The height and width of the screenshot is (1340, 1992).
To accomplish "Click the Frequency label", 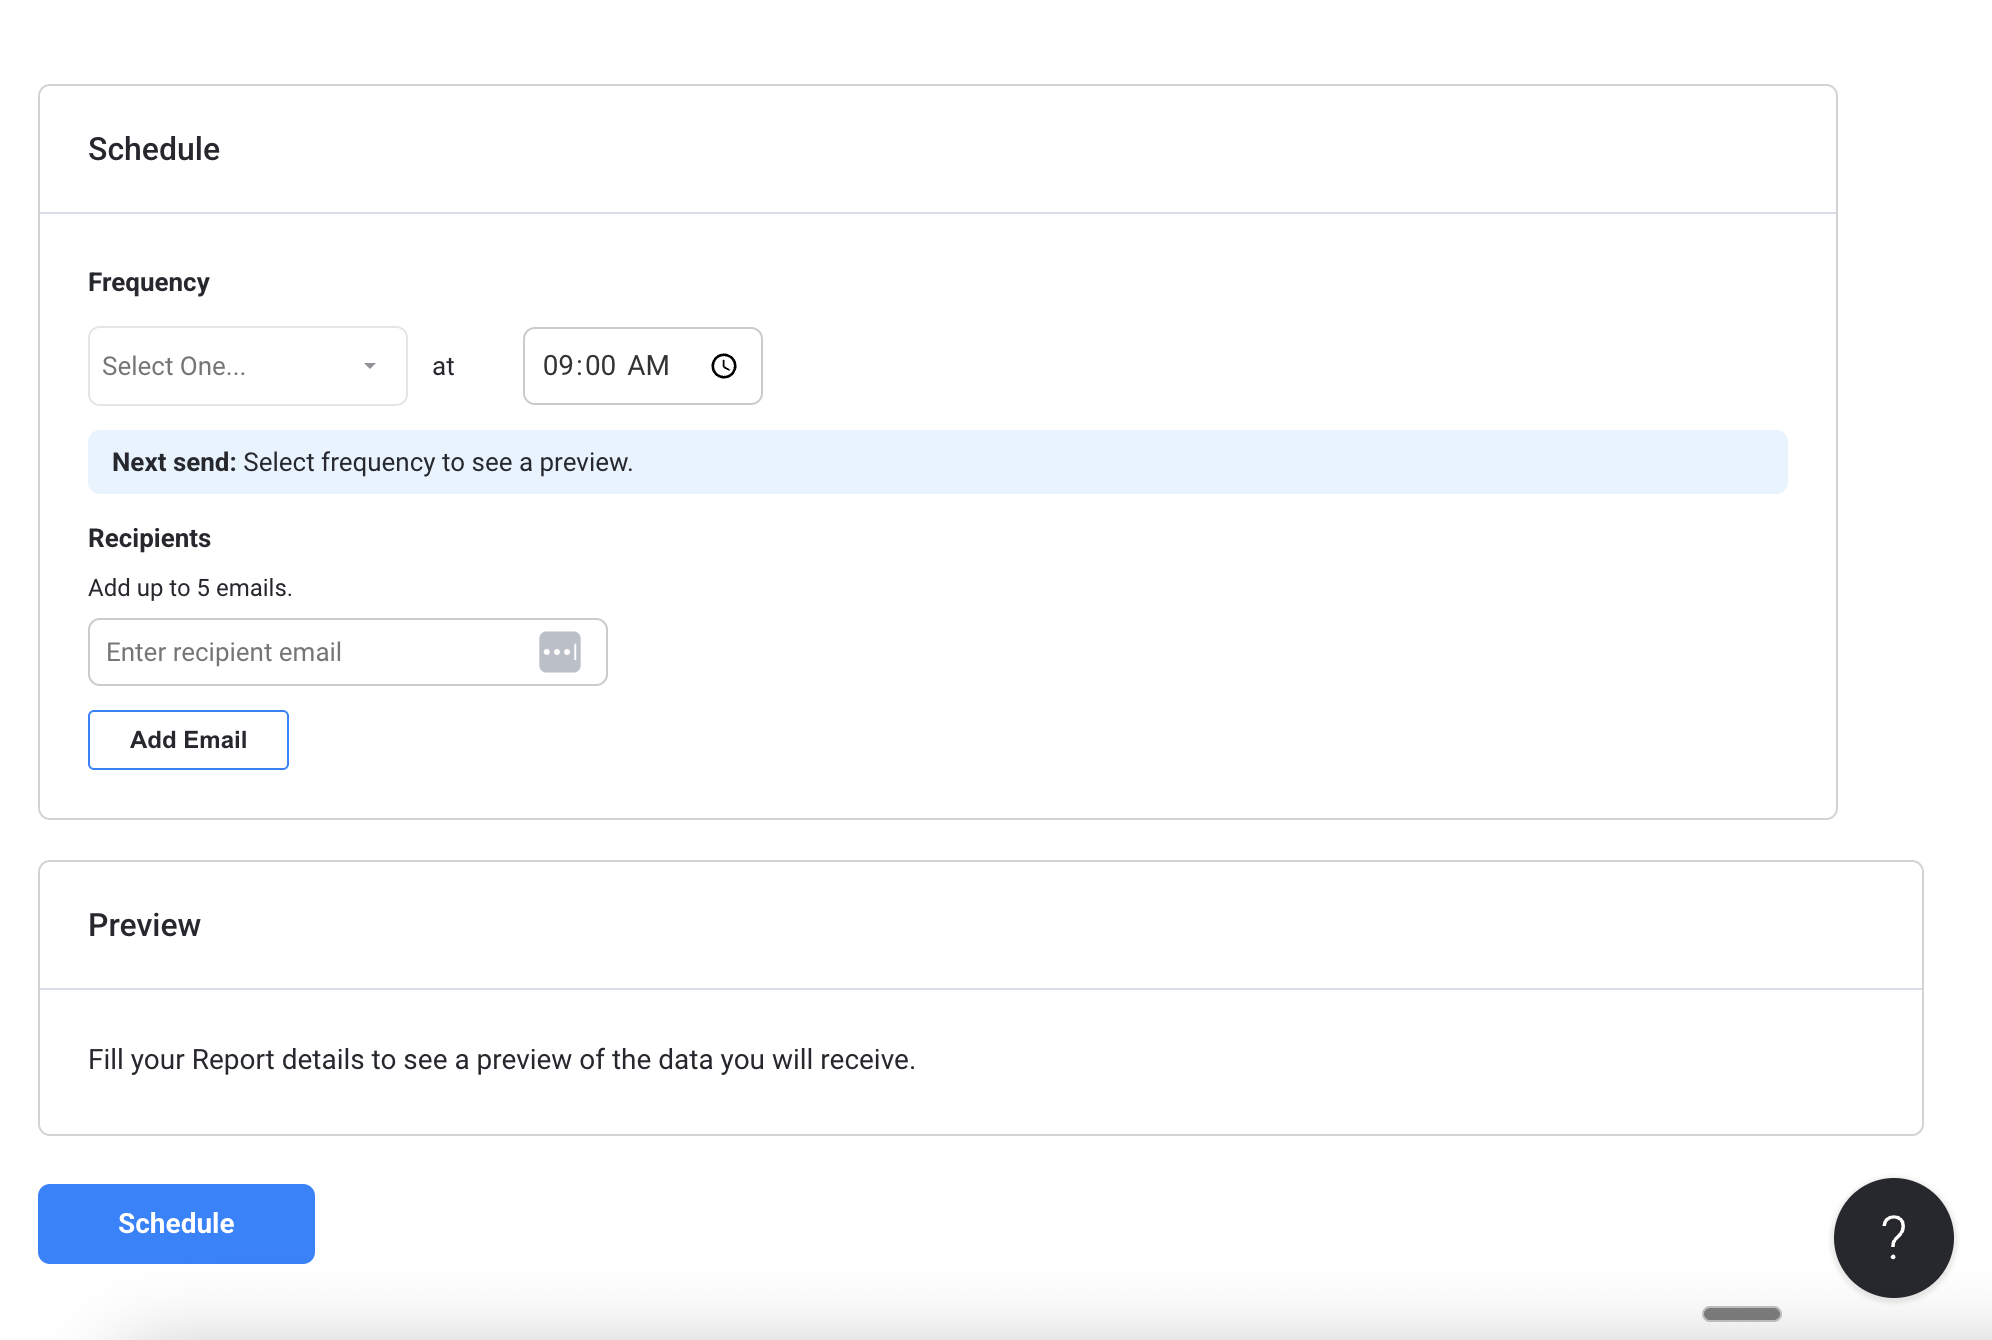I will click(x=149, y=282).
